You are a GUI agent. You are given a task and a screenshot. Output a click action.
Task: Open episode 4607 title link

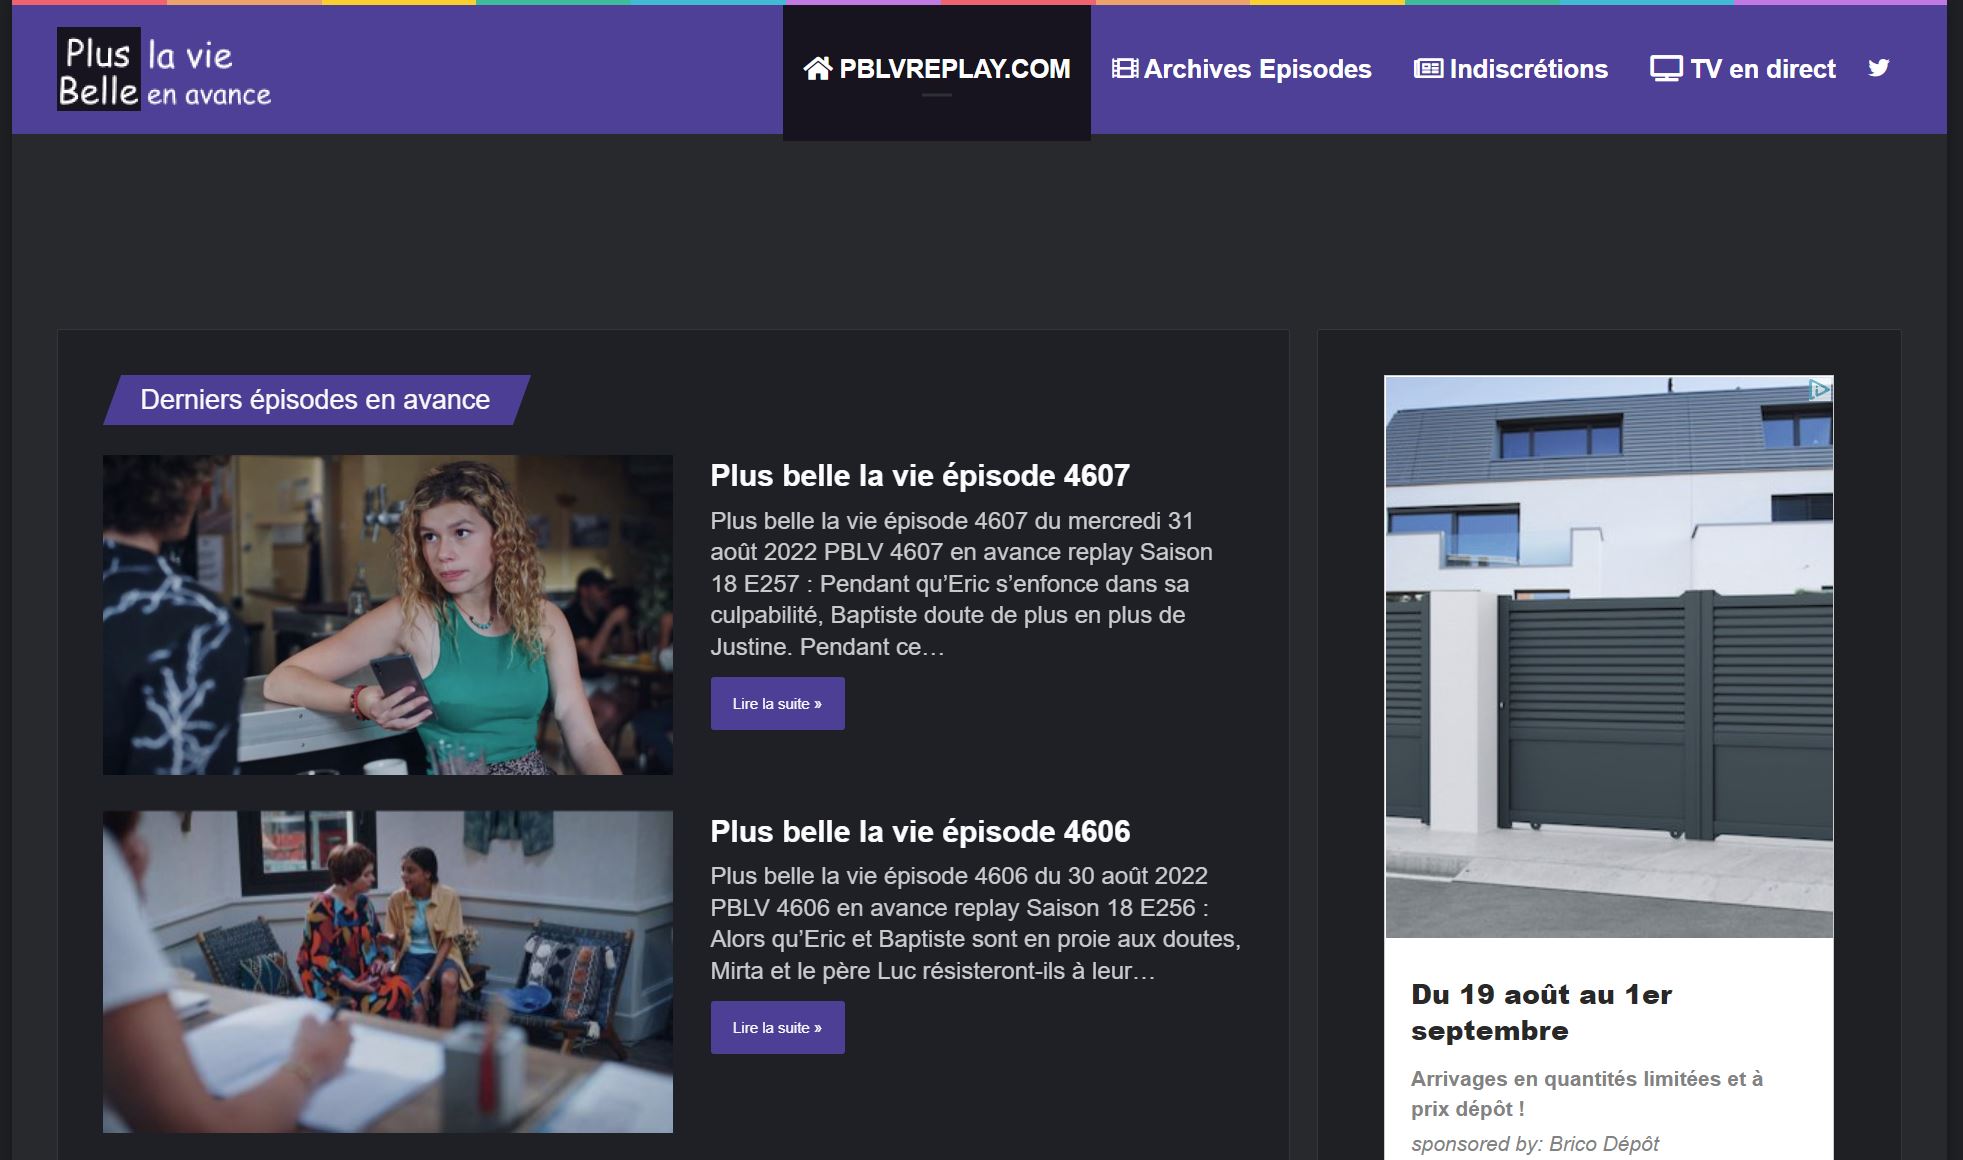tap(919, 476)
